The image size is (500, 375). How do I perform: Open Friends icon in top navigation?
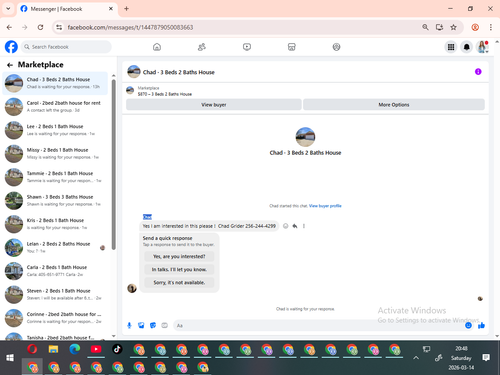pos(202,47)
